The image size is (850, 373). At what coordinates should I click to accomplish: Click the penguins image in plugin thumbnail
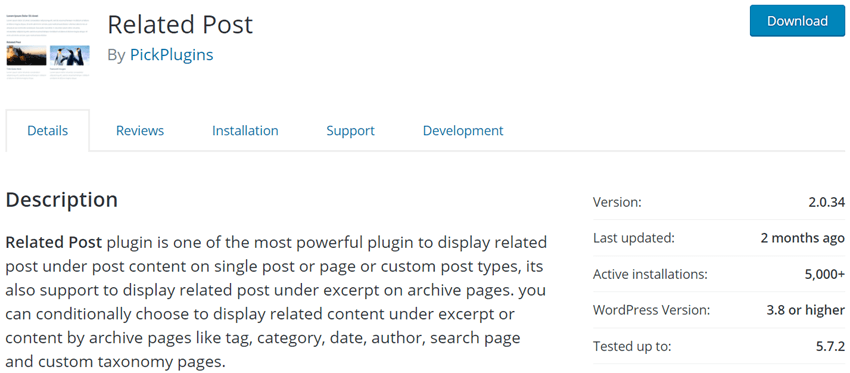pos(69,55)
